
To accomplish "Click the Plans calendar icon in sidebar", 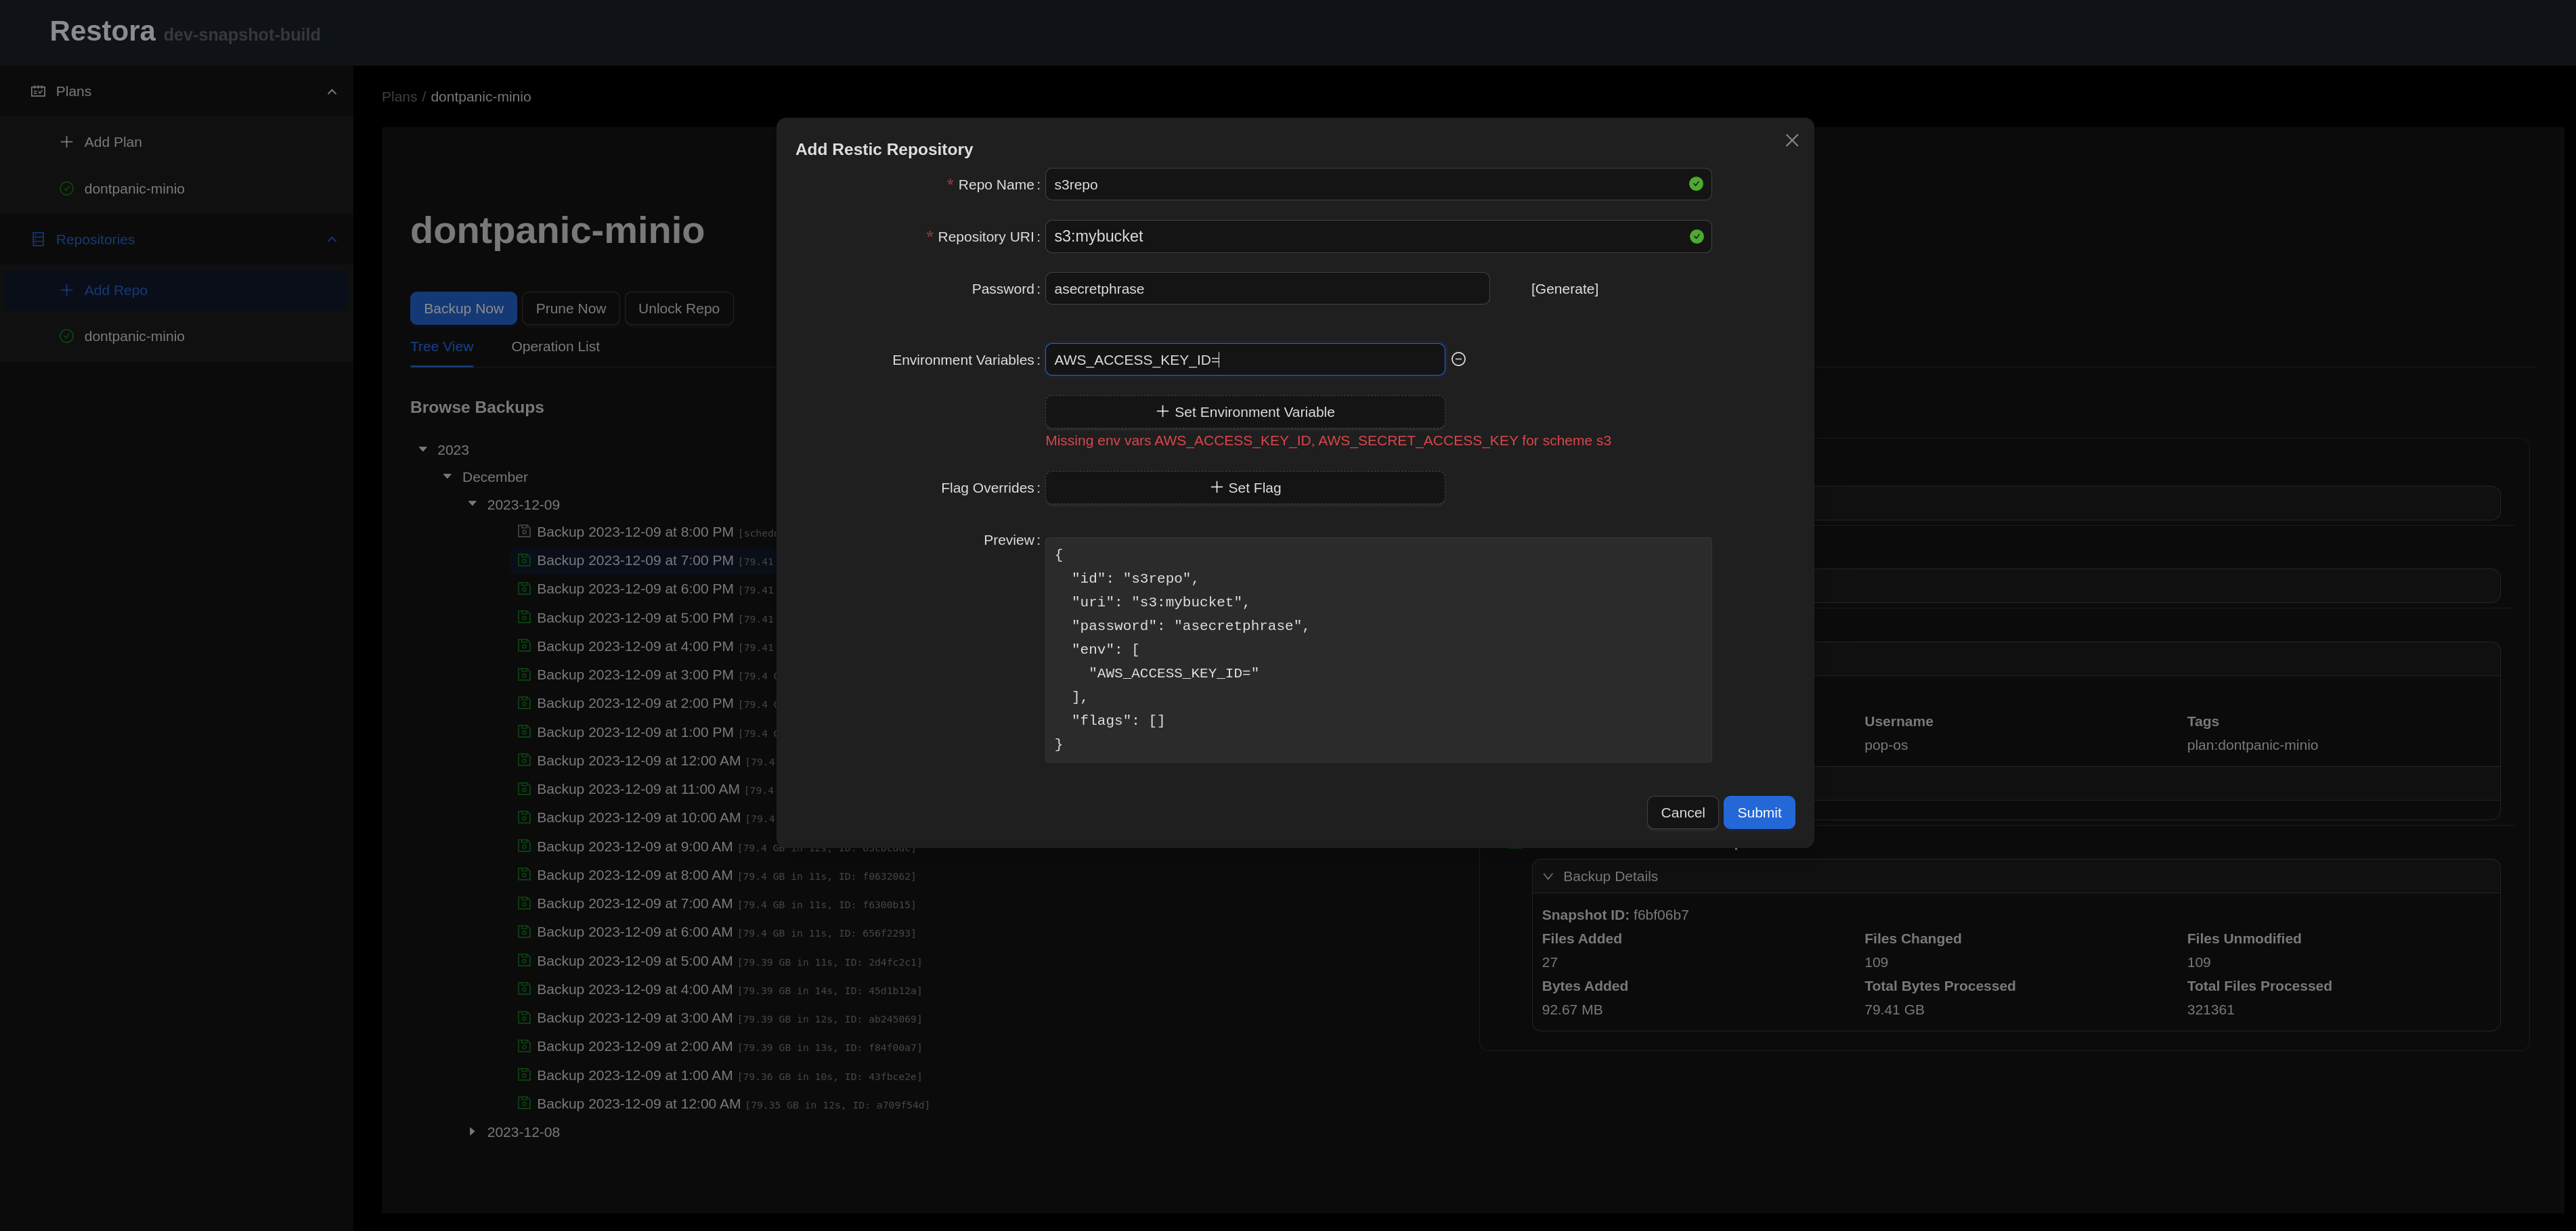I will (x=38, y=91).
